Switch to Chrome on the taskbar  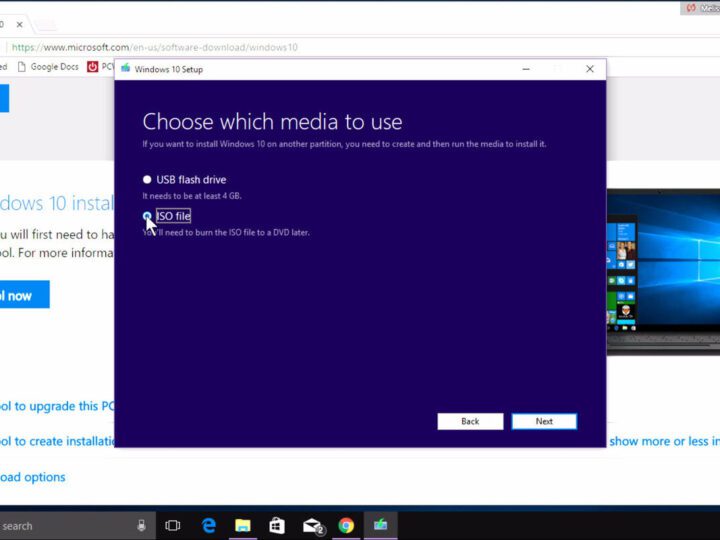pos(346,525)
